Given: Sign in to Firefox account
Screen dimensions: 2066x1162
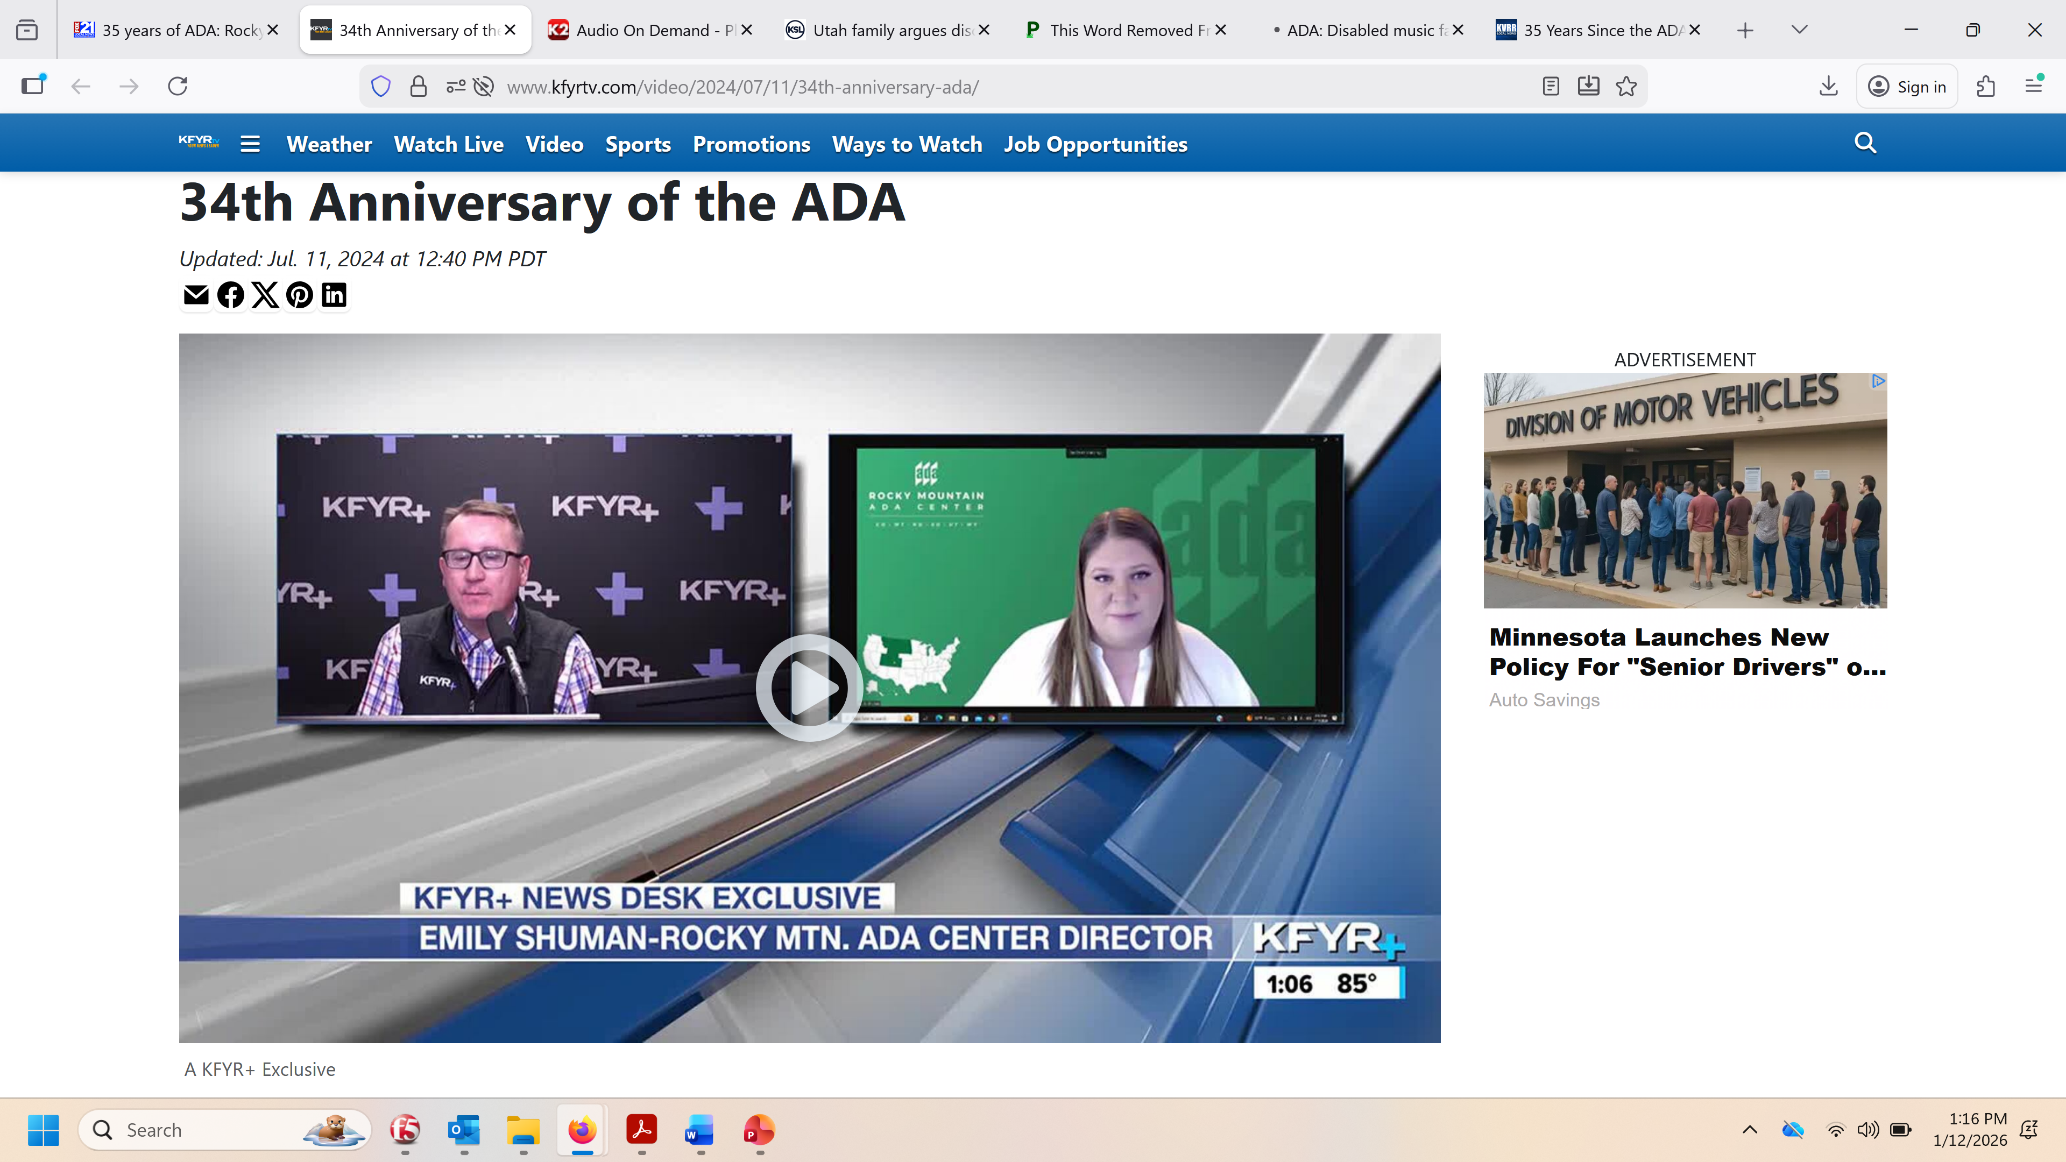Looking at the screenshot, I should click(x=1908, y=87).
